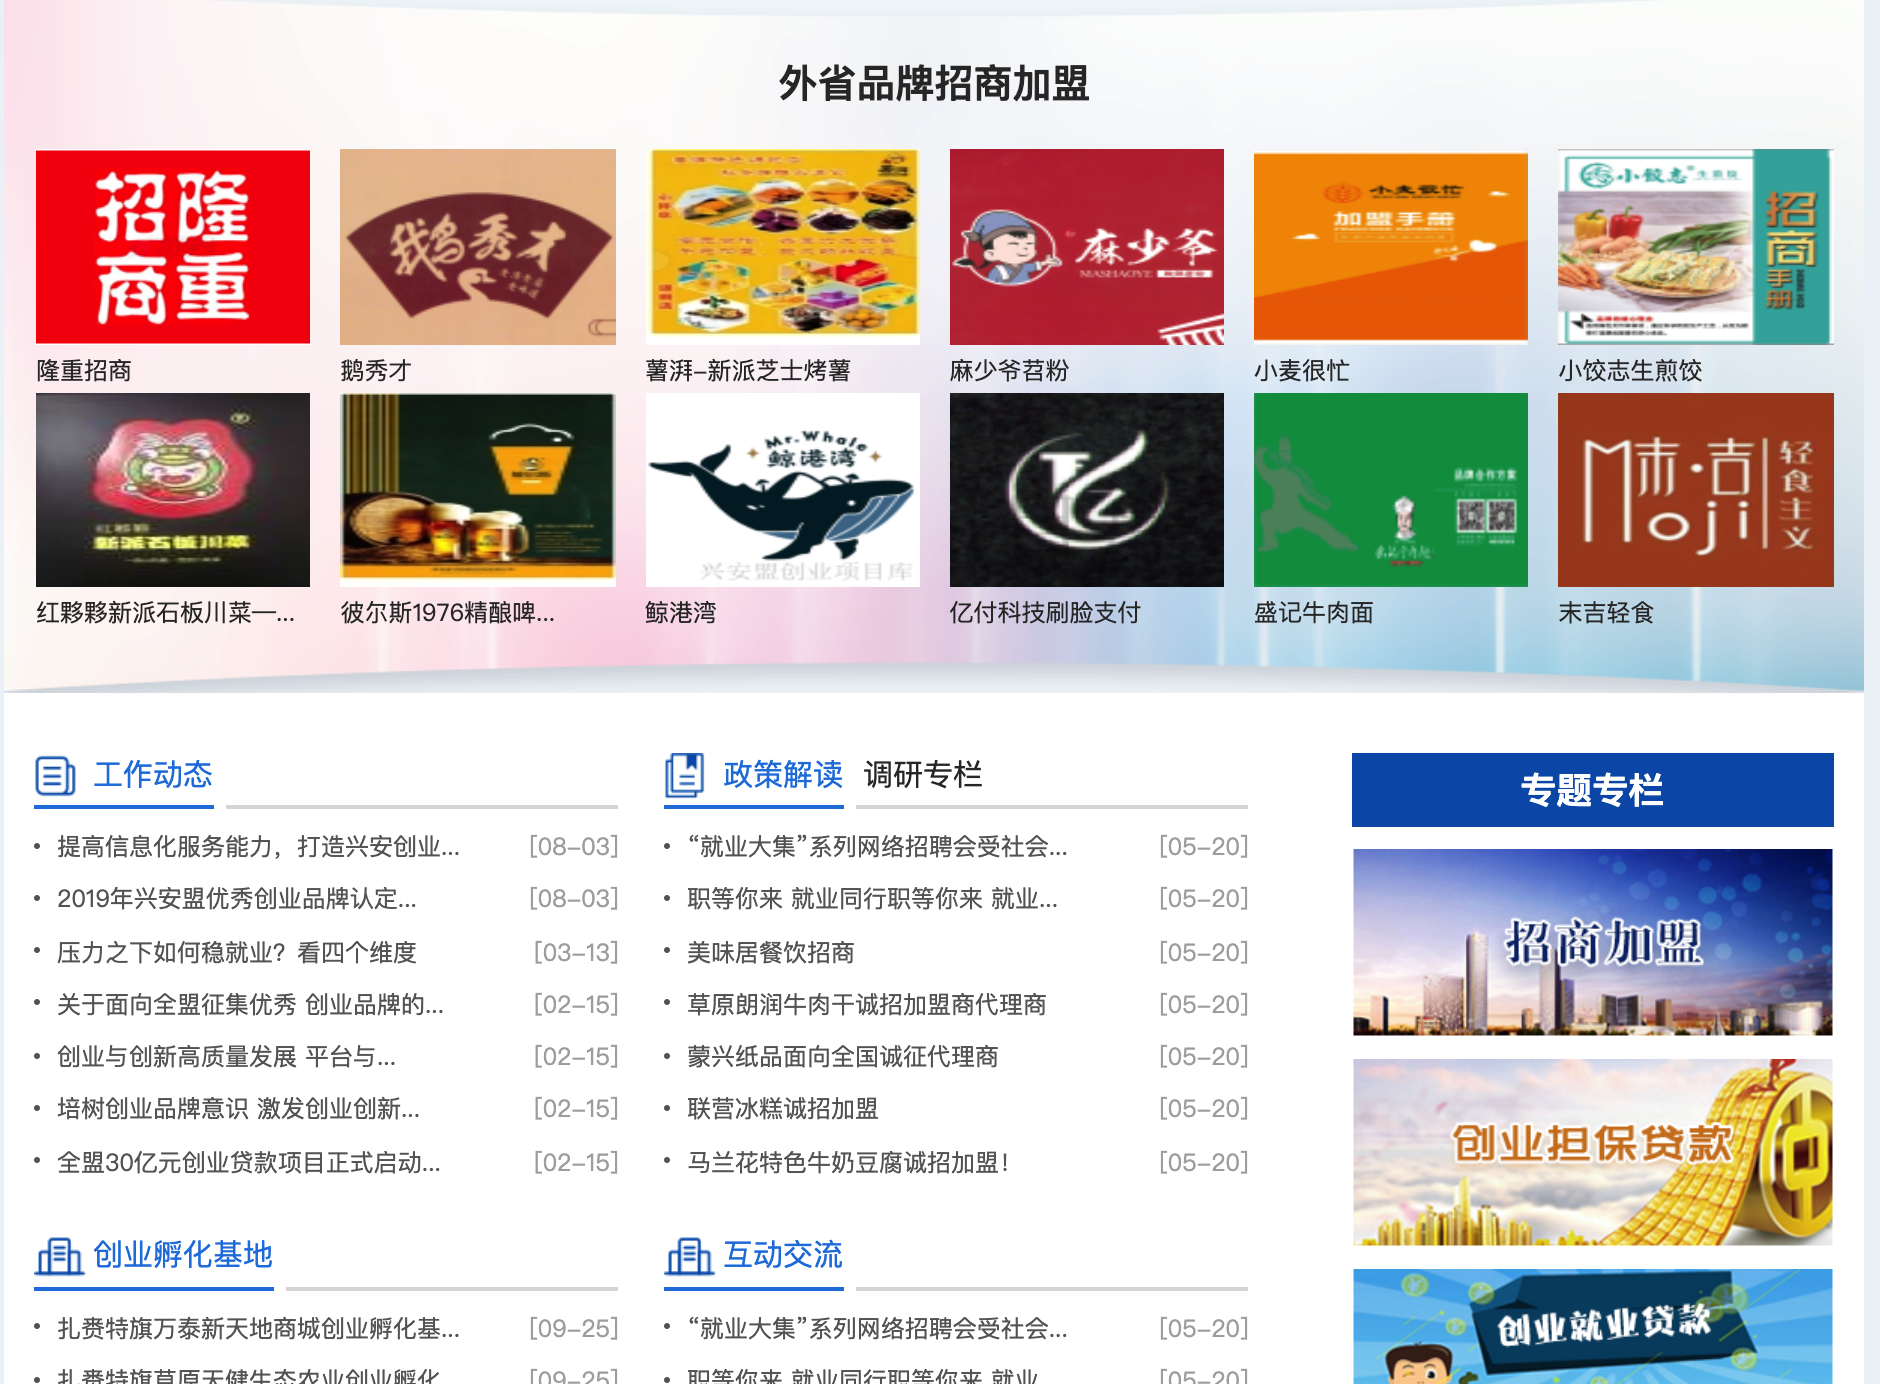The width and height of the screenshot is (1880, 1384).
Task: Open item 扎赉特旗万泰新天地商城创业孵化基...
Action: point(258,1329)
